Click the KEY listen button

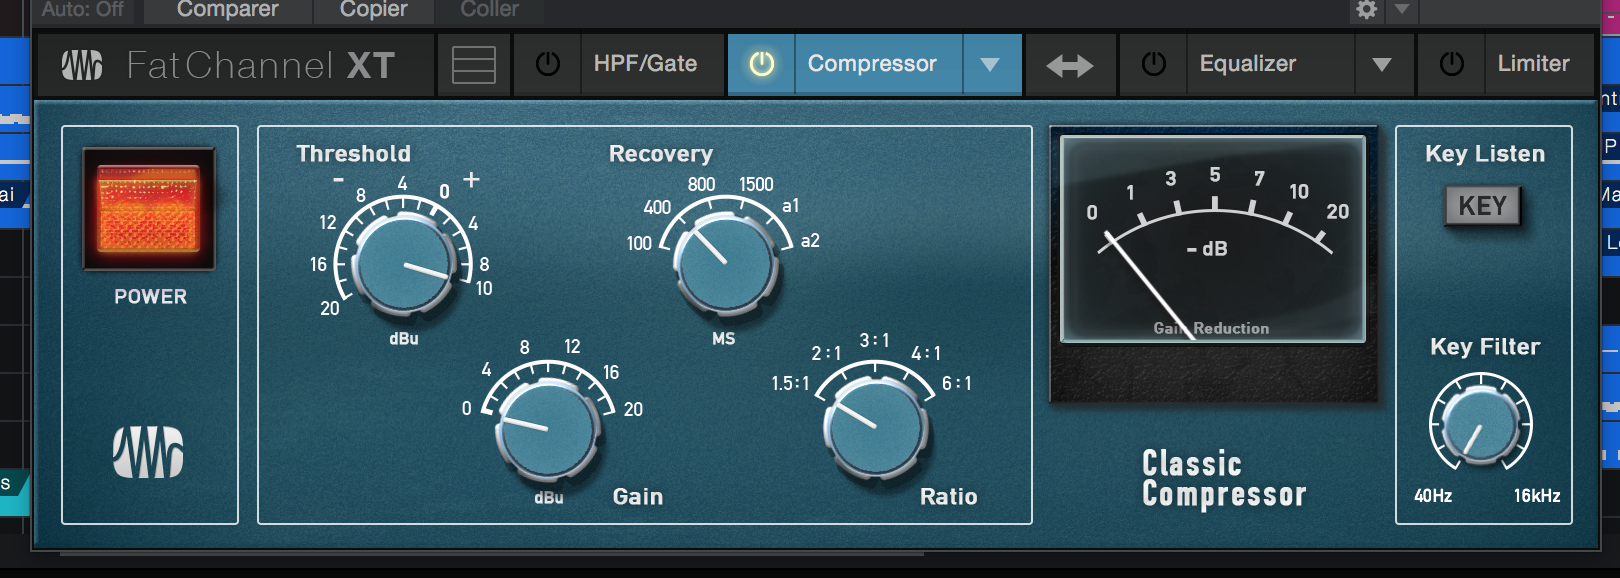(x=1482, y=206)
